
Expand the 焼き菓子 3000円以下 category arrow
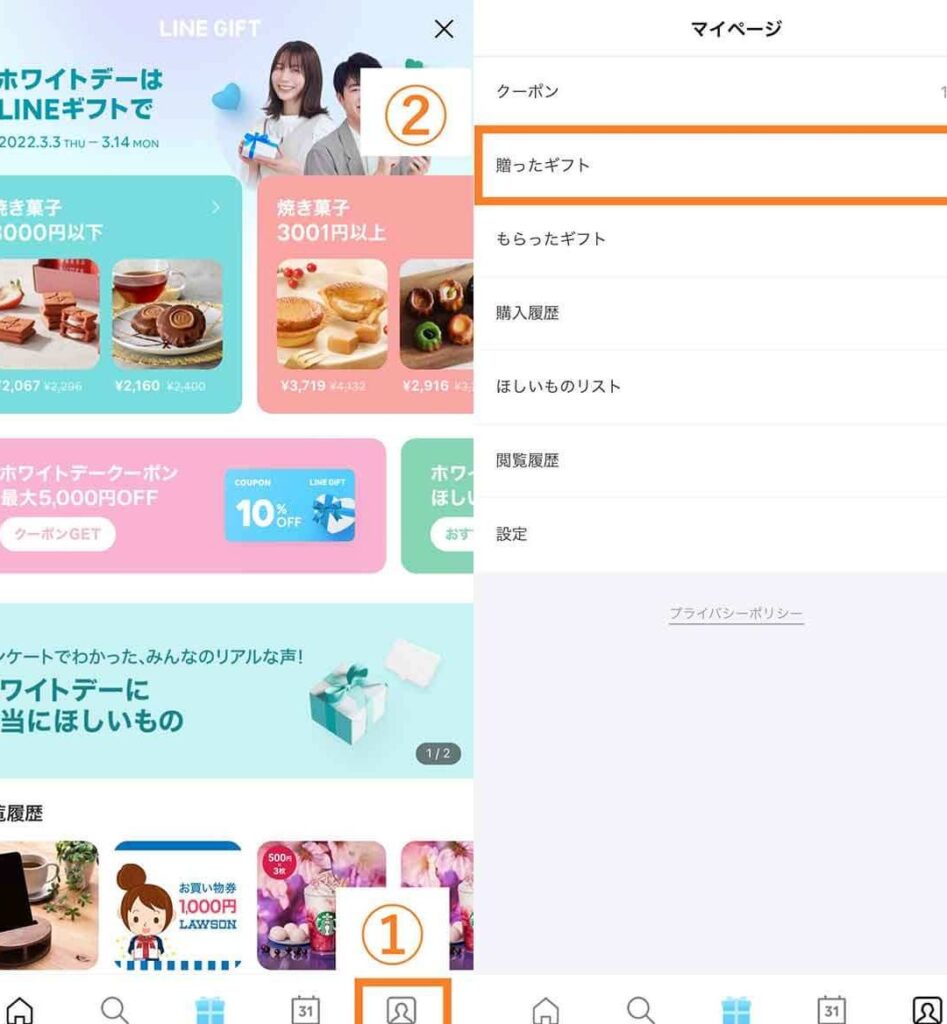tap(215, 208)
